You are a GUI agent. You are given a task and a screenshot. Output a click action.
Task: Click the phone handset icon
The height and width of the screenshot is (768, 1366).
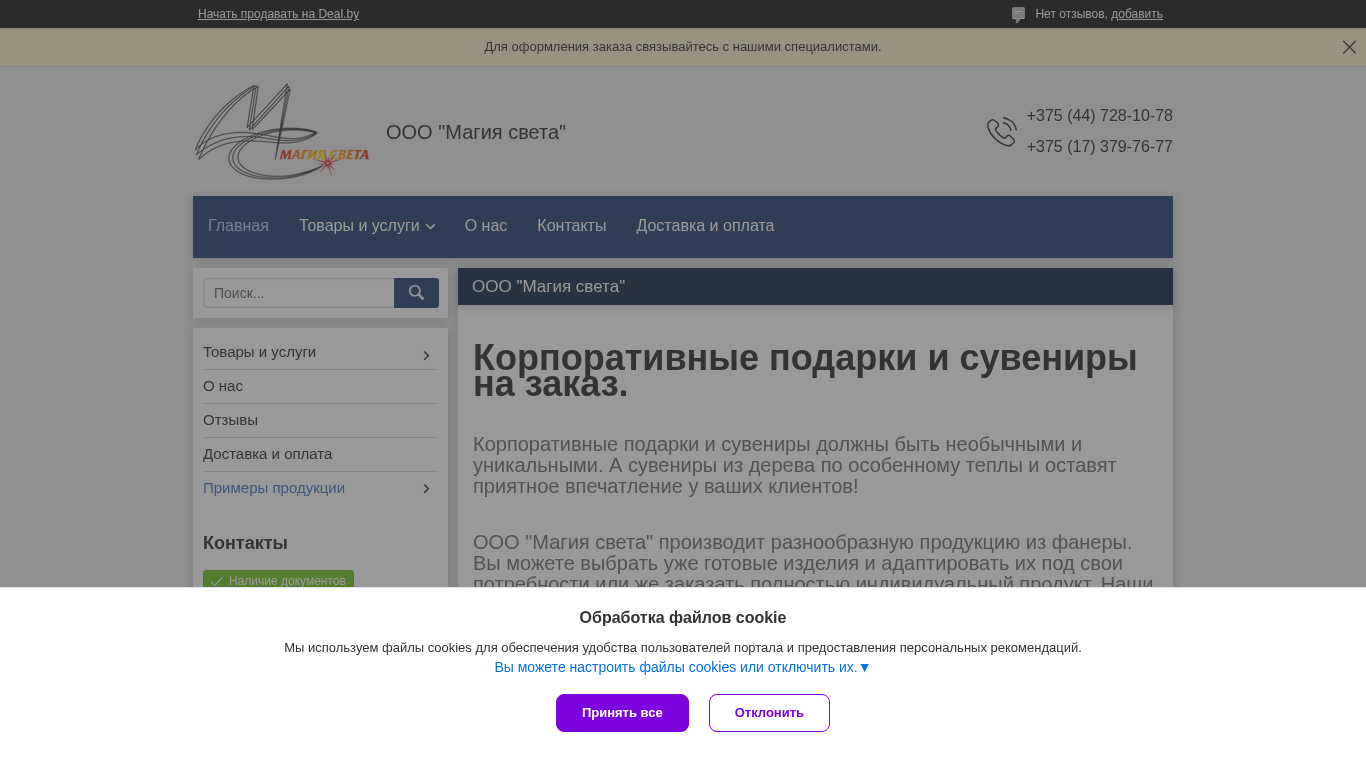(1001, 132)
